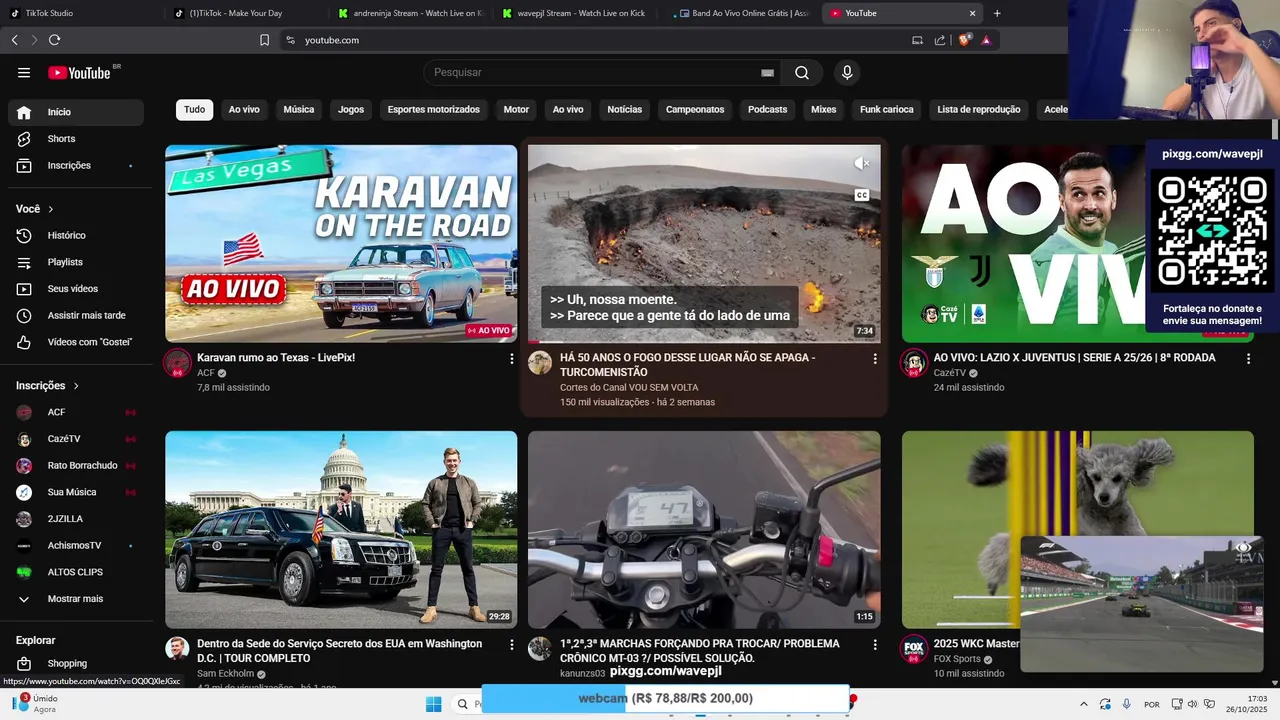Expand the Inscrições section header
Screen dimensions: 1280x720
(x=47, y=386)
